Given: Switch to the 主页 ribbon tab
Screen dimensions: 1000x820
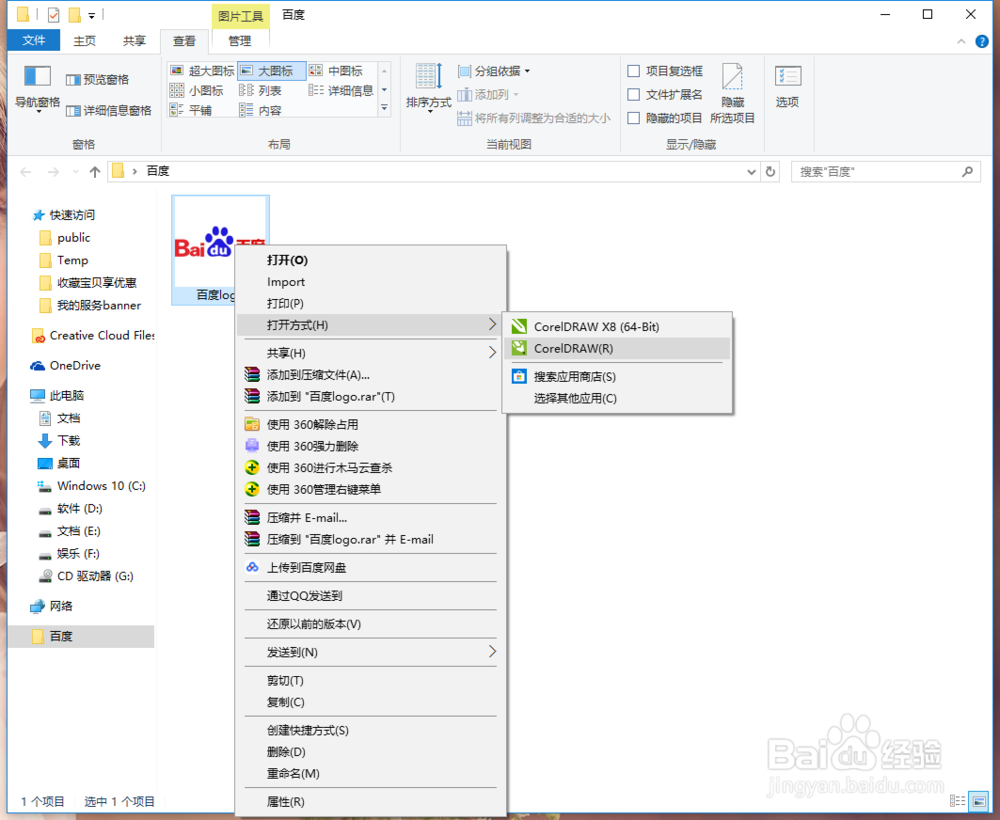Looking at the screenshot, I should pyautogui.click(x=84, y=40).
